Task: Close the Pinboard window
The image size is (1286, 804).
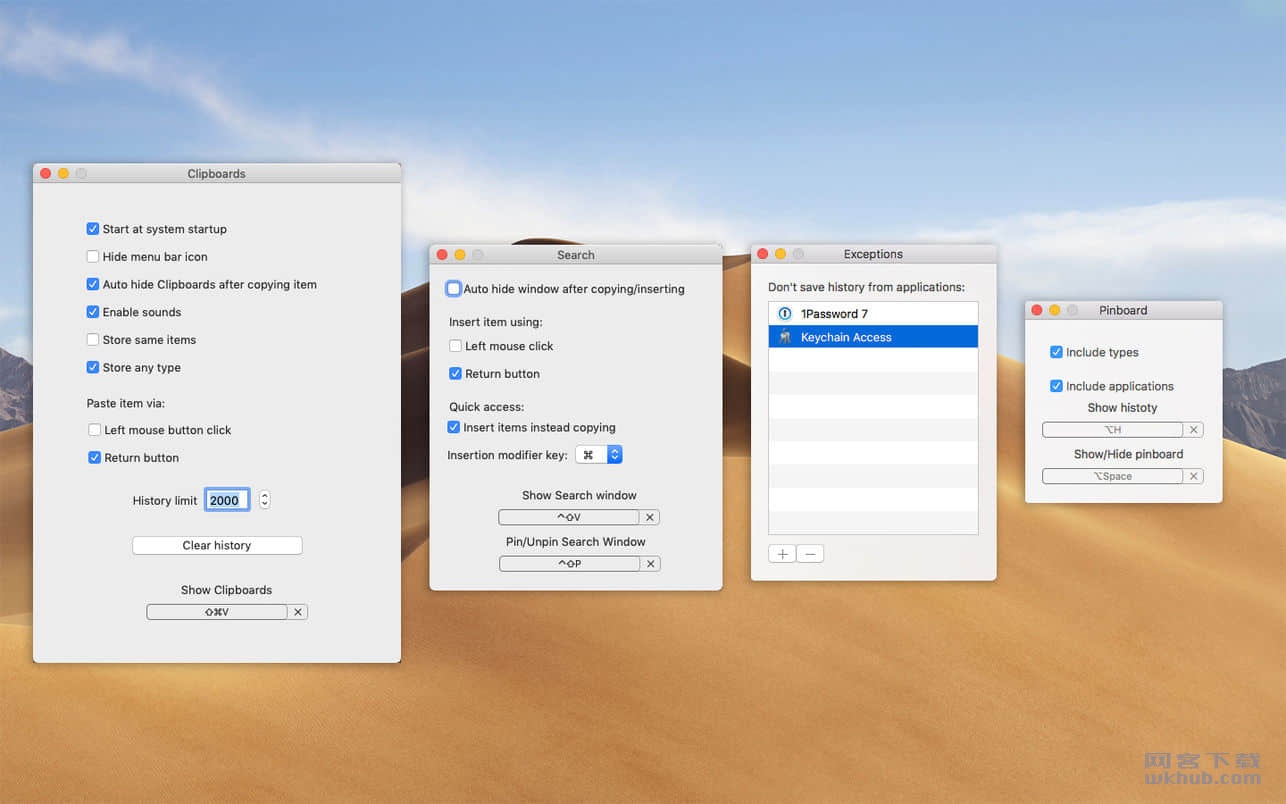Action: 1037,310
